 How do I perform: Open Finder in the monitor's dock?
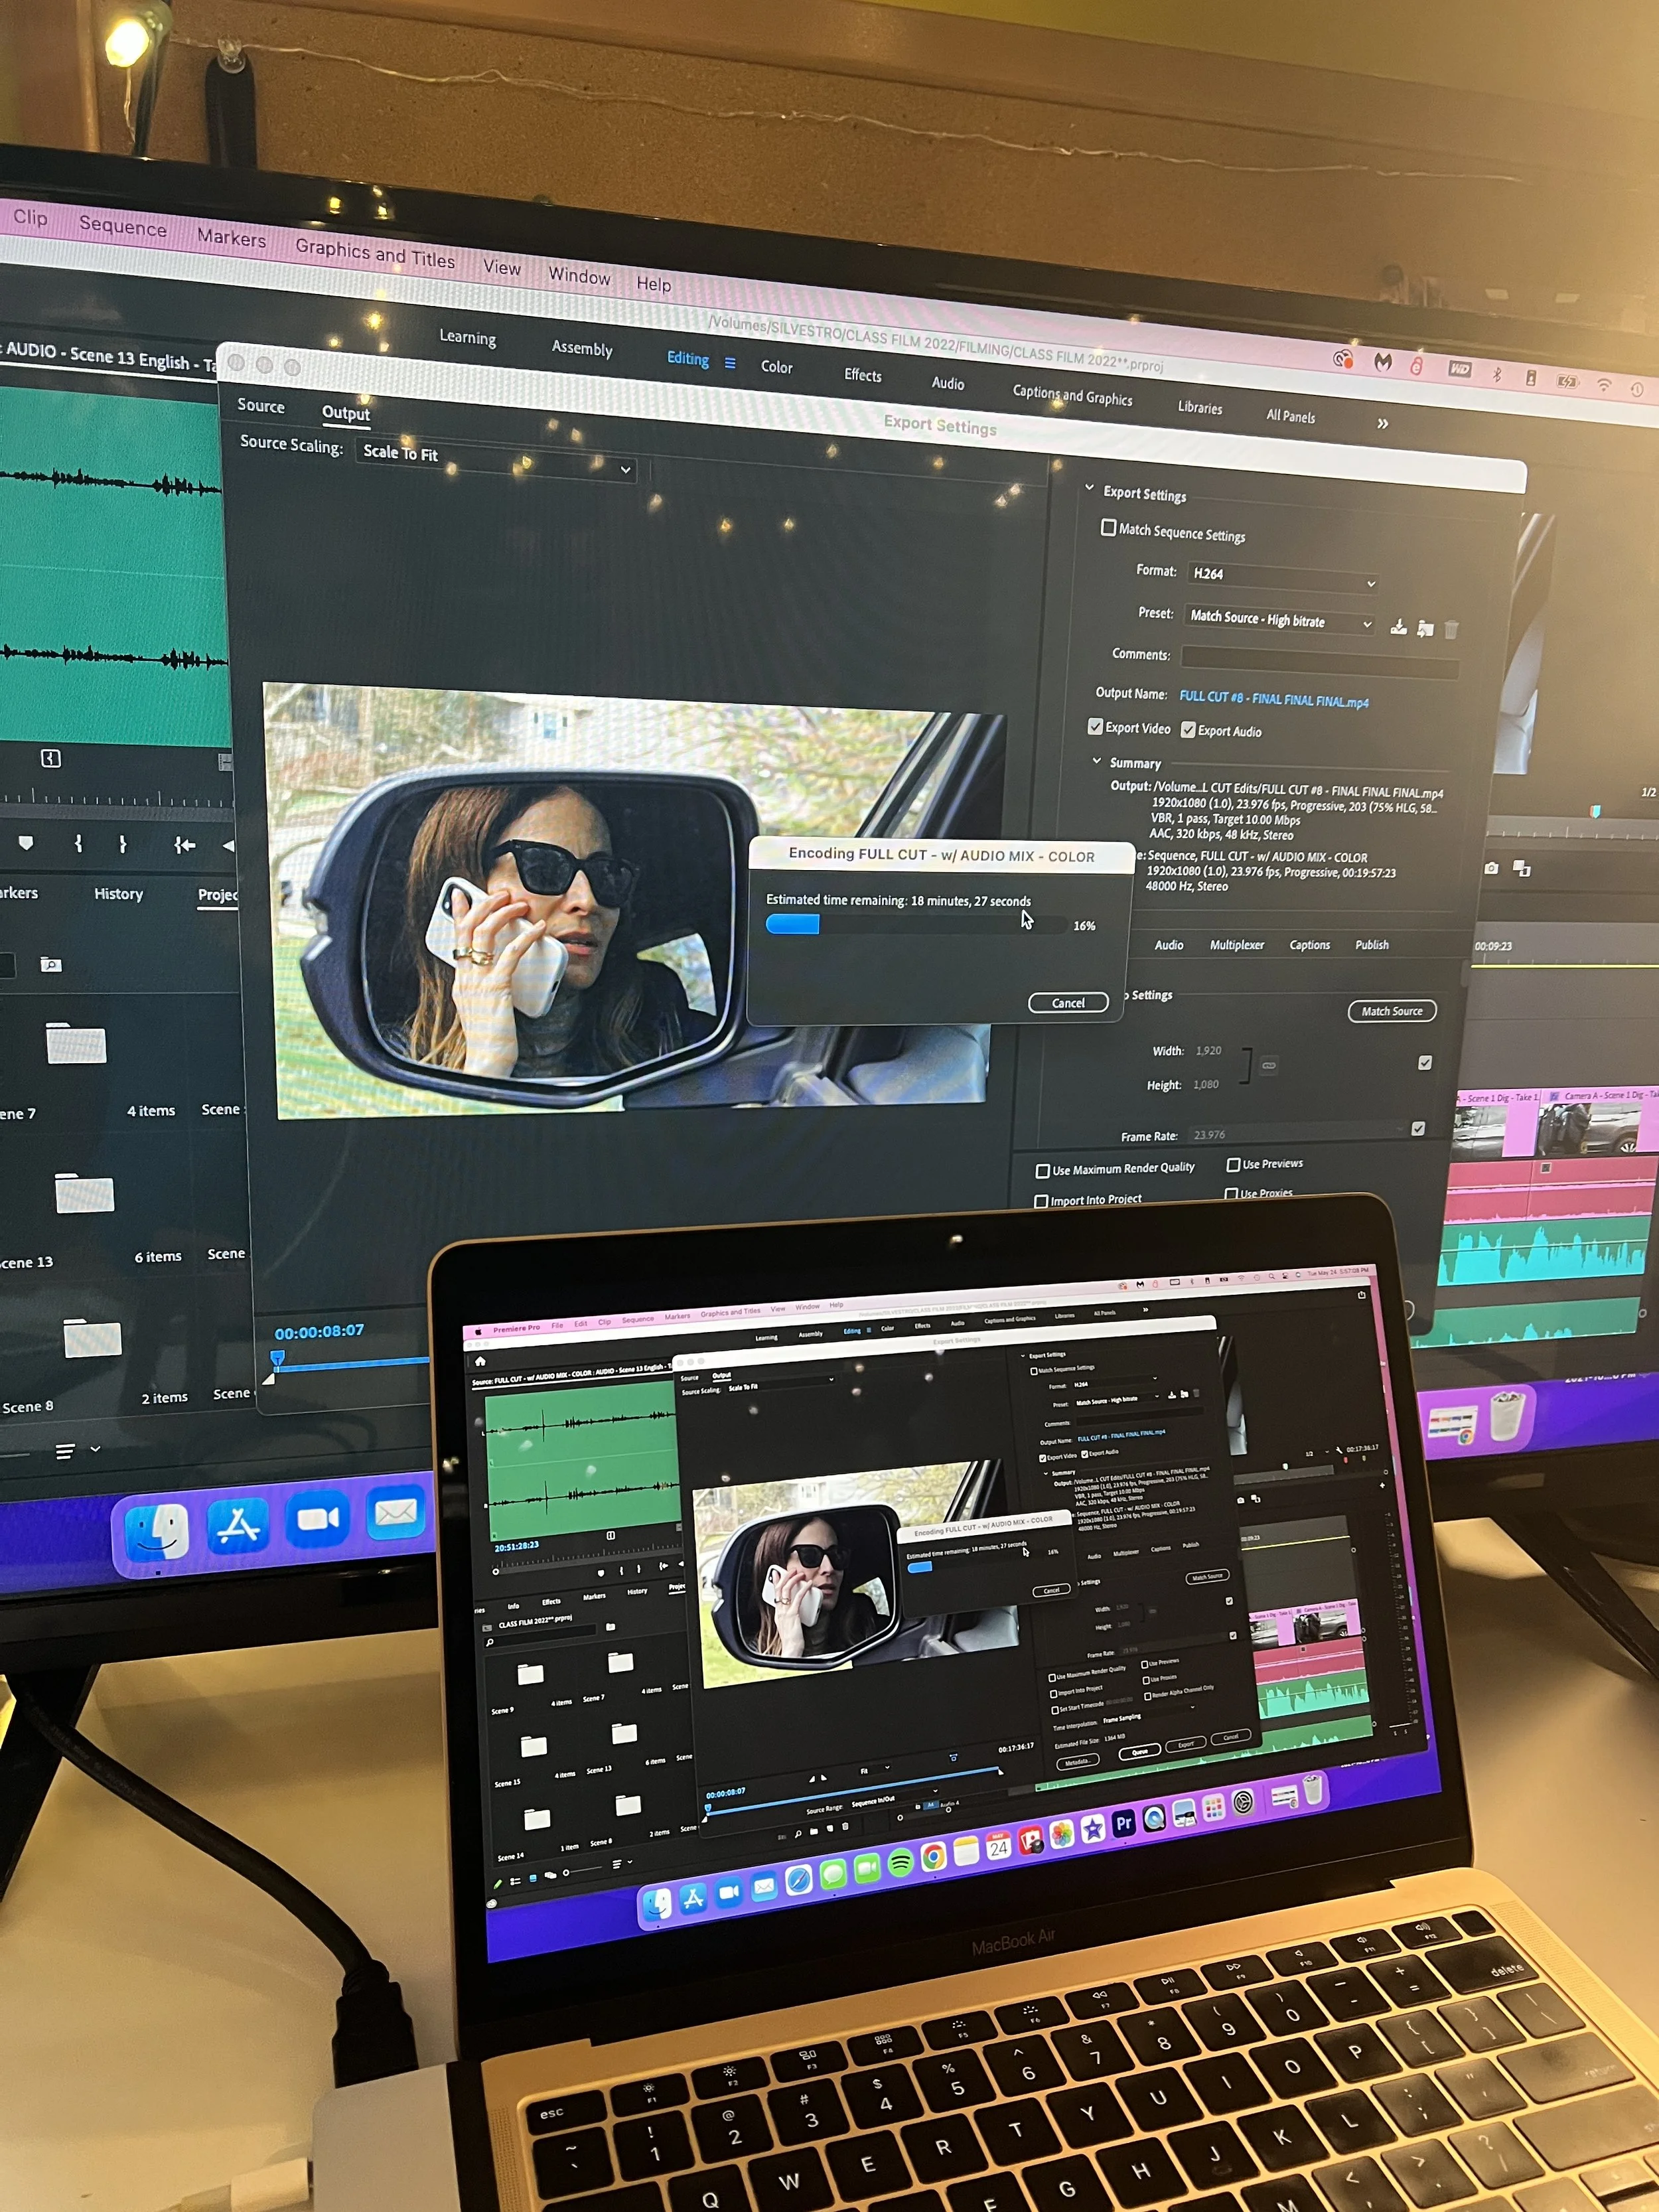click(x=158, y=1534)
